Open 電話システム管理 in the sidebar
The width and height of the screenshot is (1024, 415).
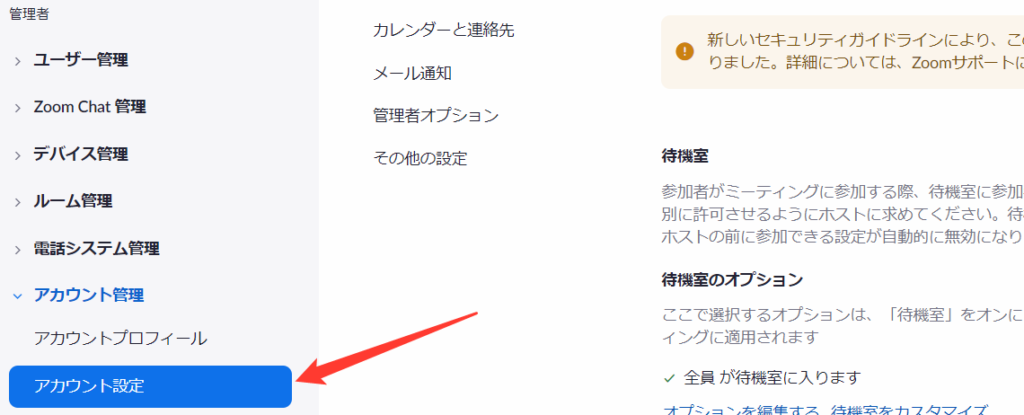coord(97,248)
